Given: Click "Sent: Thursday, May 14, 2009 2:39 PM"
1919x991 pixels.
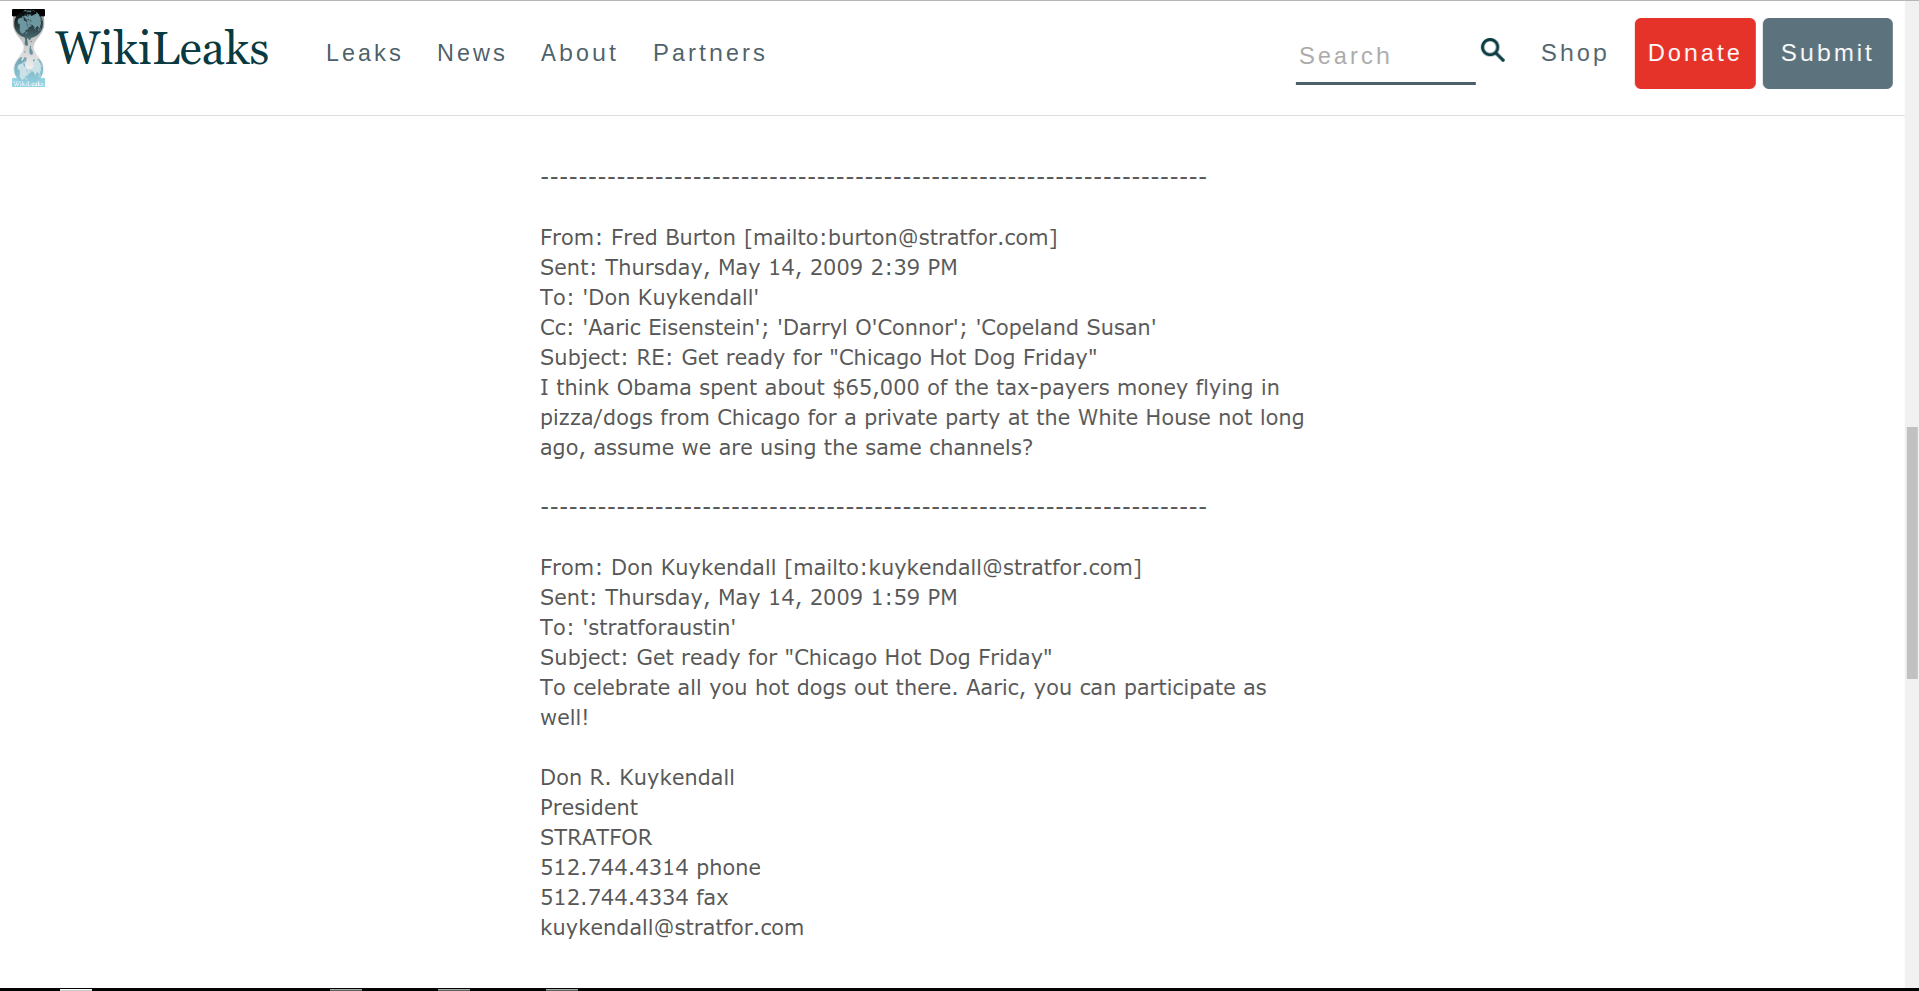Looking at the screenshot, I should [x=748, y=268].
